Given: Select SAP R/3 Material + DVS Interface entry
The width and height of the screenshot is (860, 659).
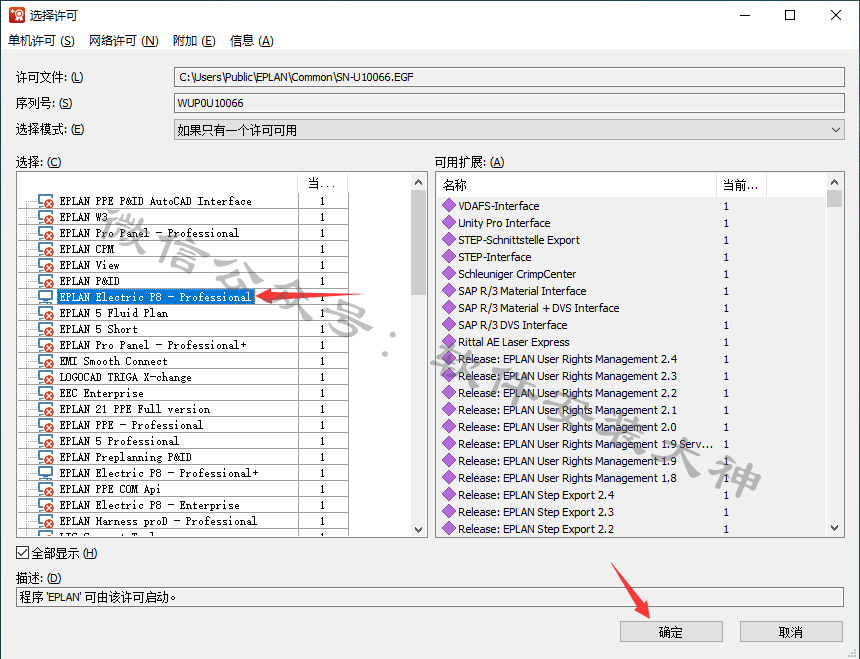Looking at the screenshot, I should (x=539, y=308).
